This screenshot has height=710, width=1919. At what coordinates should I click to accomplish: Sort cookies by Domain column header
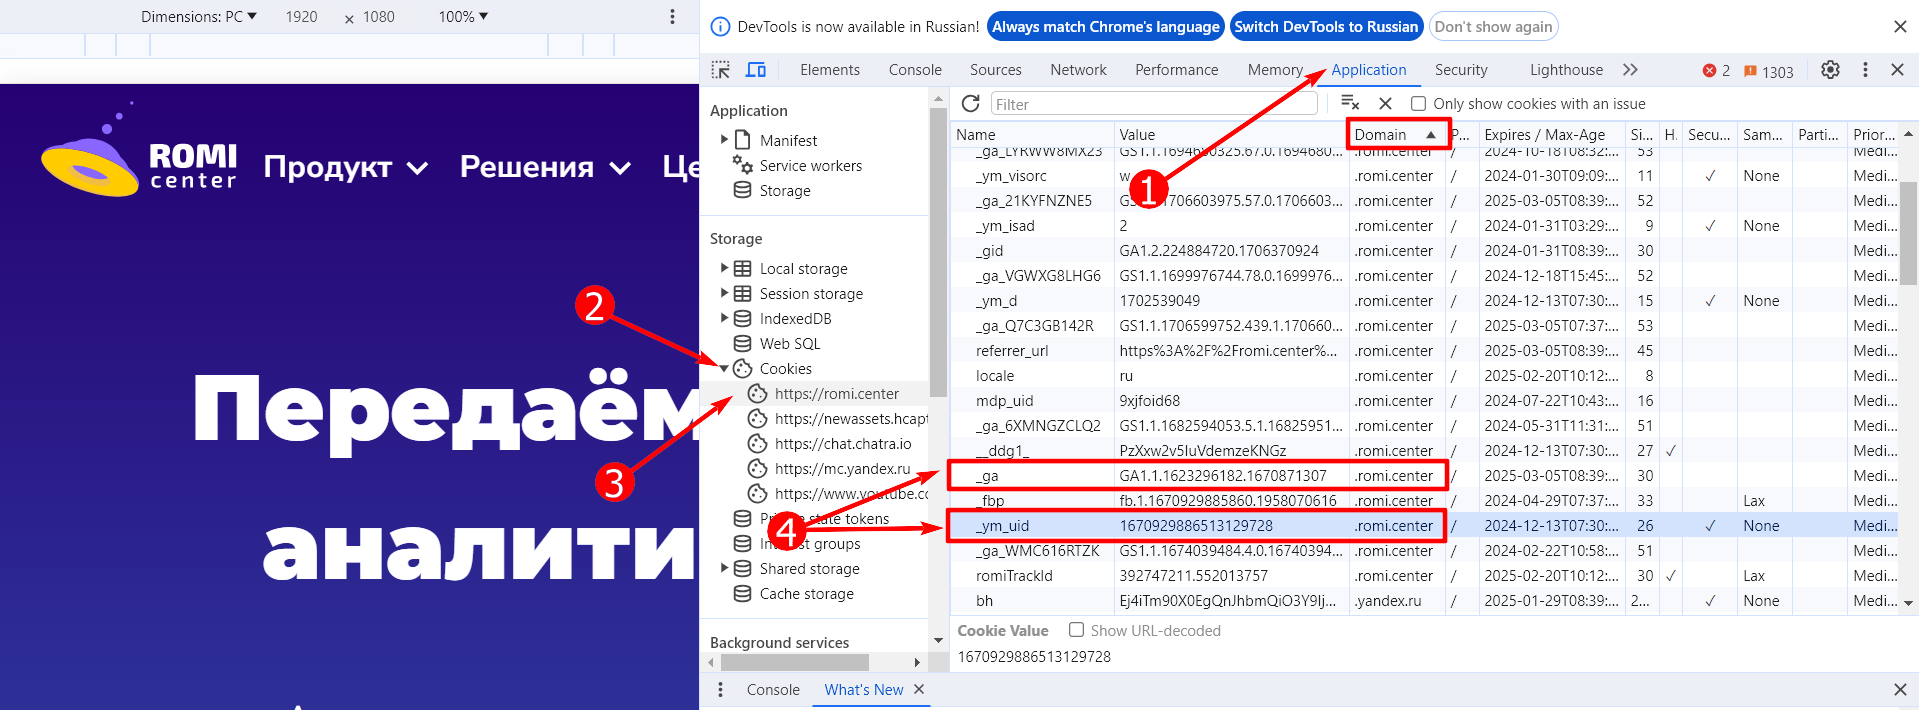[1397, 134]
